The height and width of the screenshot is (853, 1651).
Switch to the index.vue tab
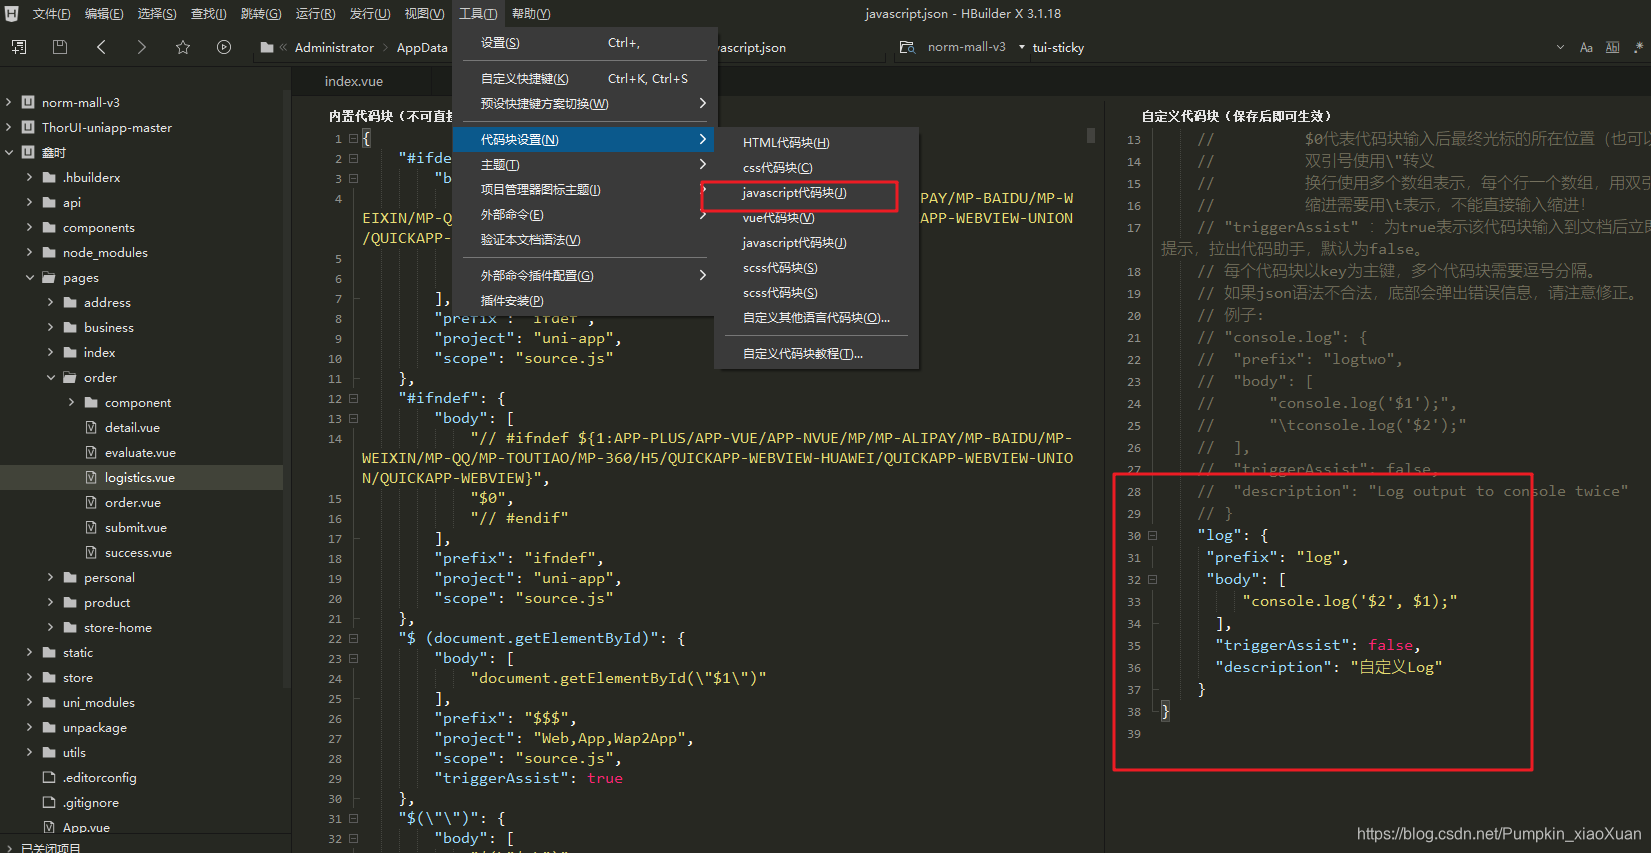354,81
